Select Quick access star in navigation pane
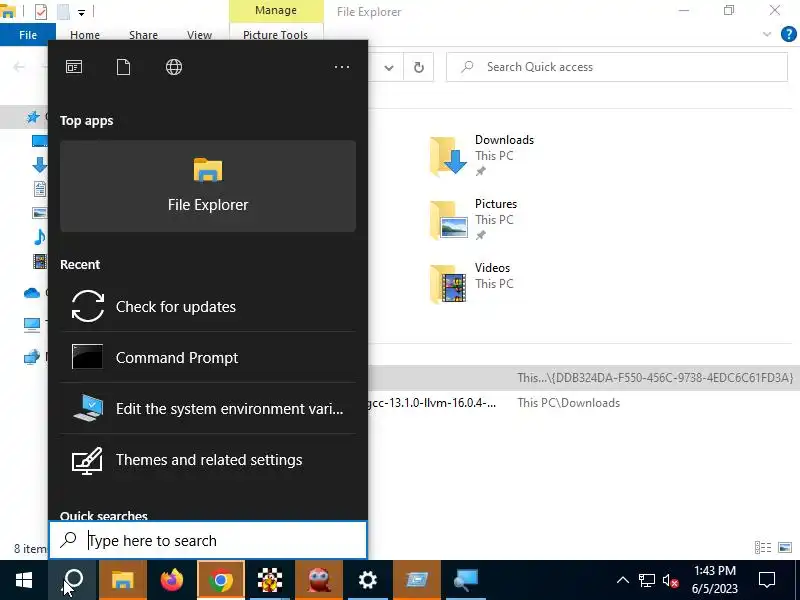Viewport: 800px width, 600px height. click(33, 117)
